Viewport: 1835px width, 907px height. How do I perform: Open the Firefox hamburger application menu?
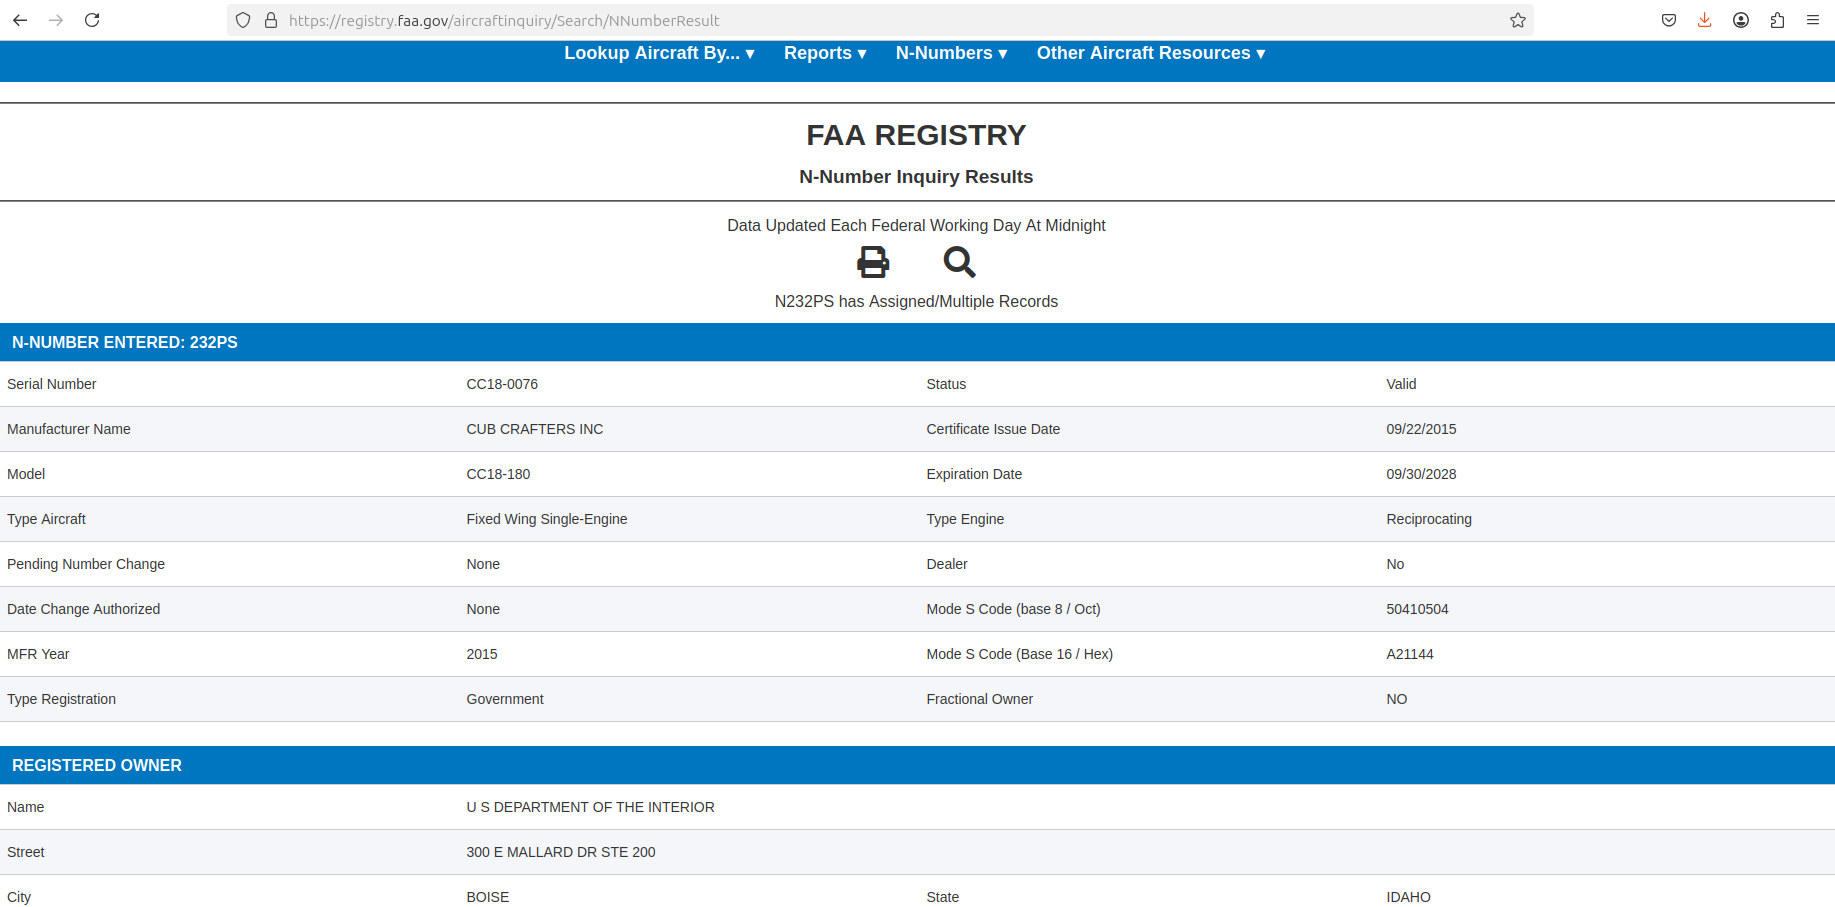point(1812,20)
